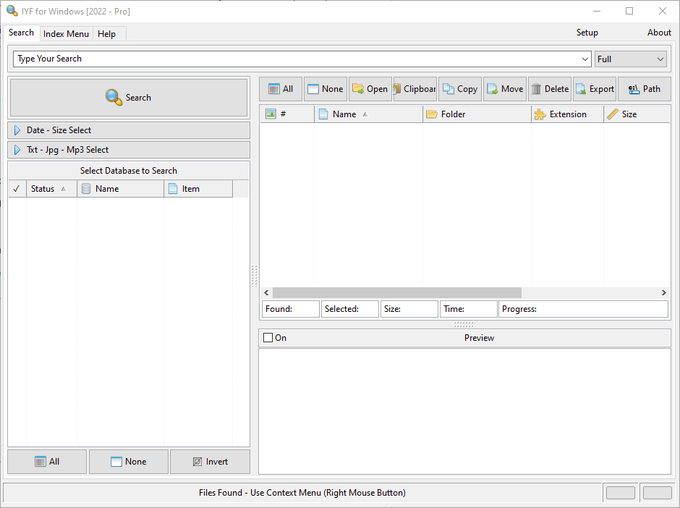680x508 pixels.
Task: Switch to the Index Menu tab
Action: click(66, 34)
